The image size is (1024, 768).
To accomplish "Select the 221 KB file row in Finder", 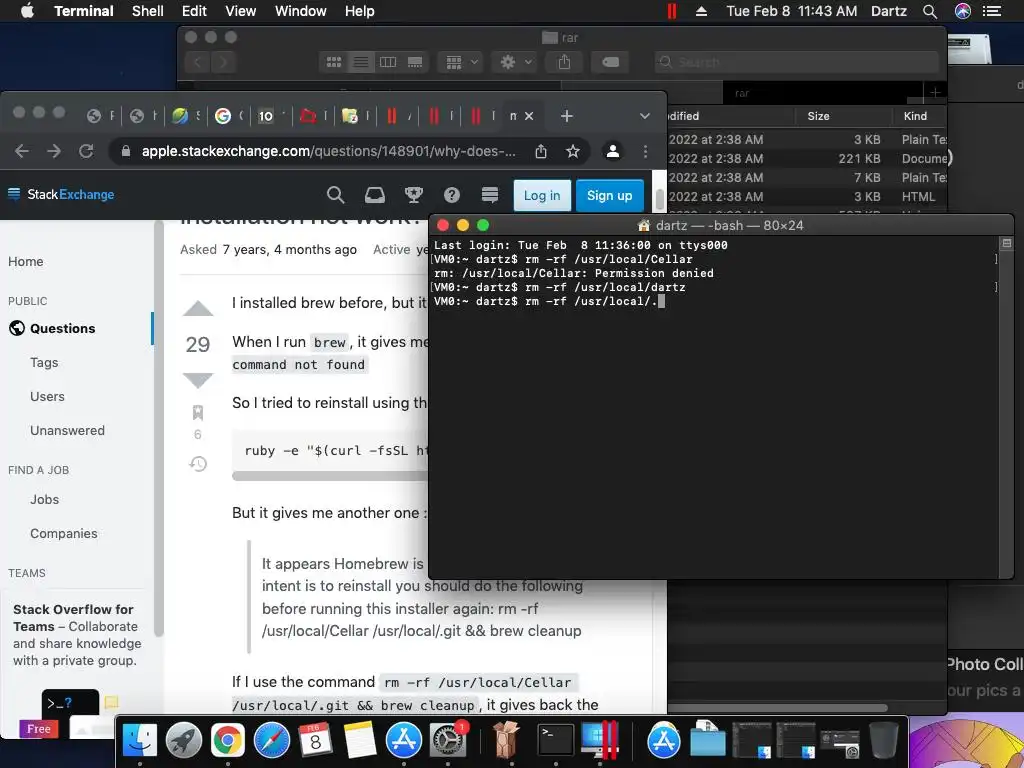I will click(x=807, y=159).
